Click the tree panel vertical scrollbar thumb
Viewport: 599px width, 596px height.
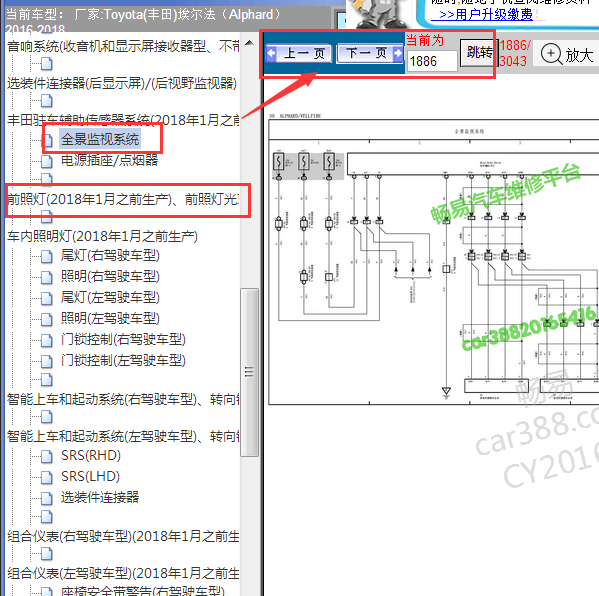pyautogui.click(x=249, y=372)
